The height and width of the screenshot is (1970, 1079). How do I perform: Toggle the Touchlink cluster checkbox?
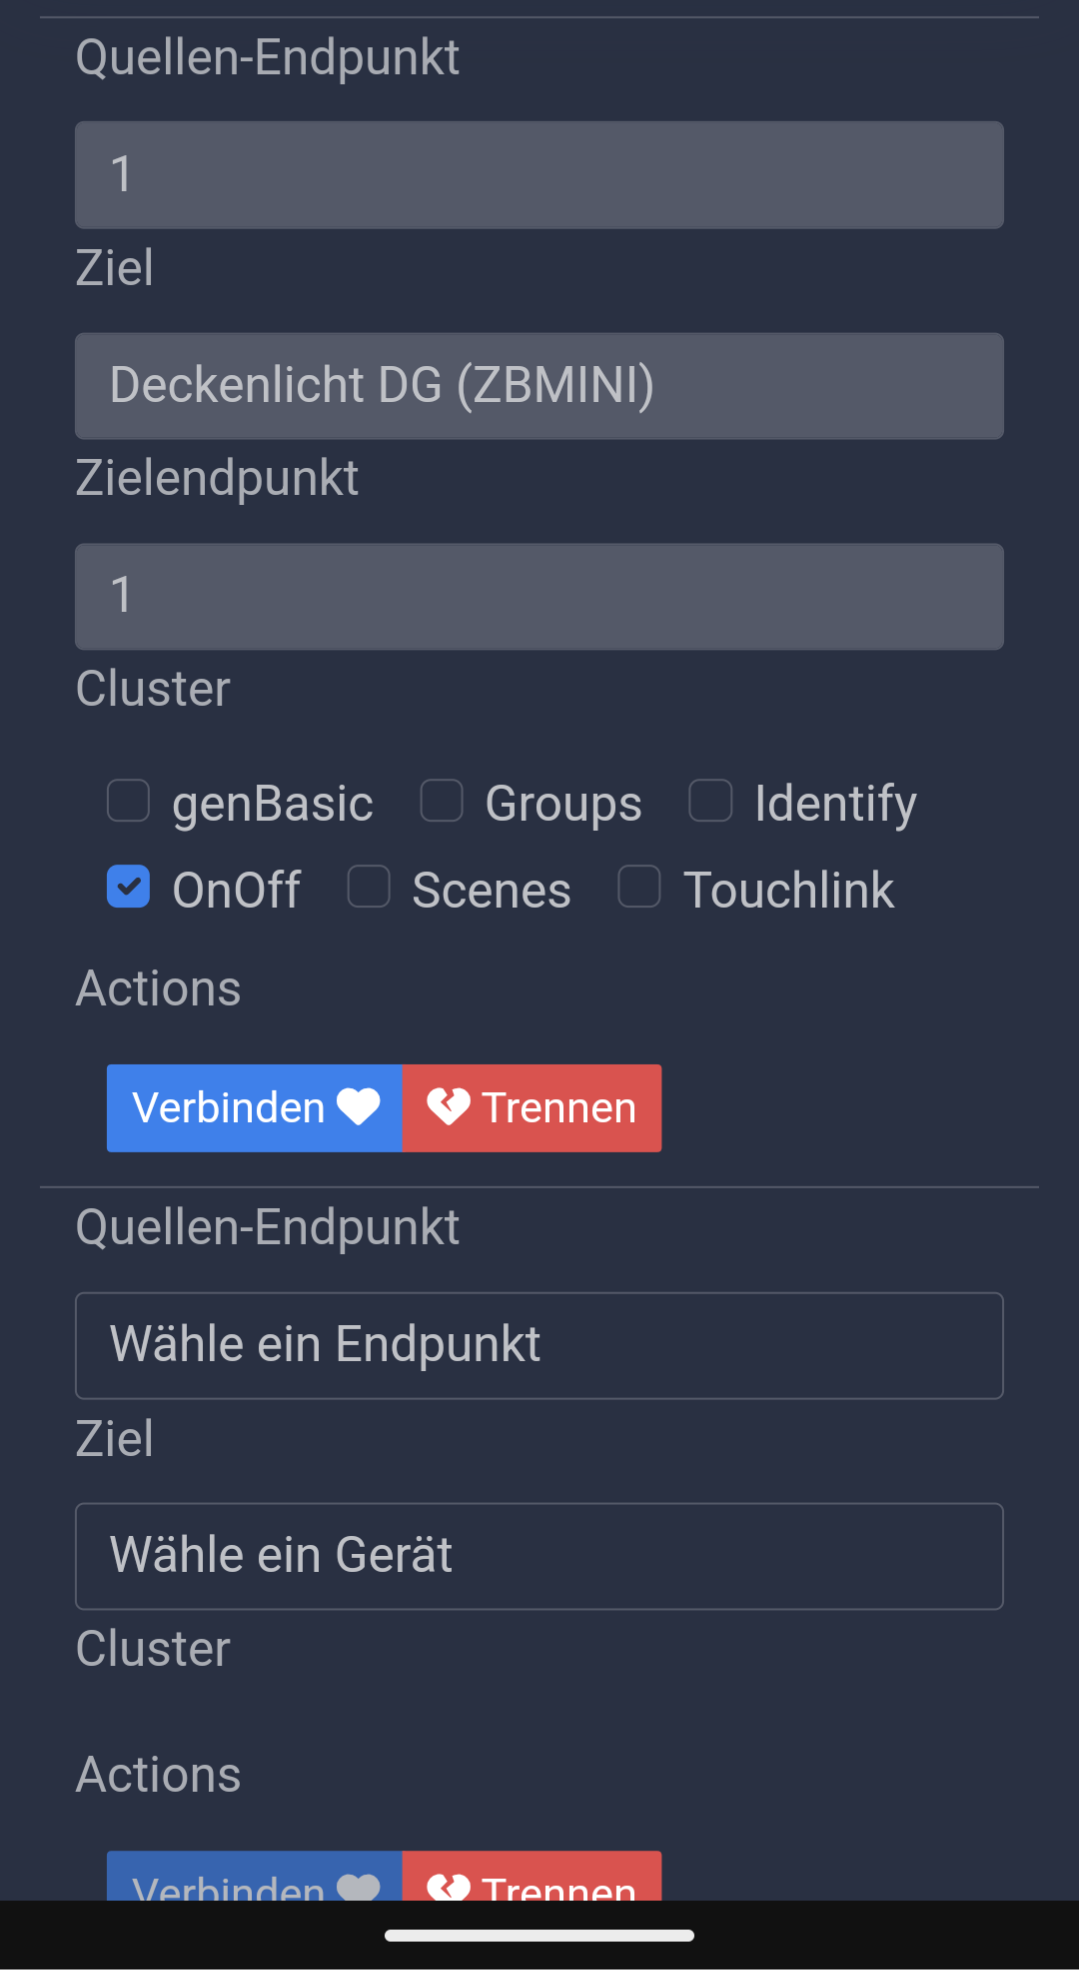(639, 887)
